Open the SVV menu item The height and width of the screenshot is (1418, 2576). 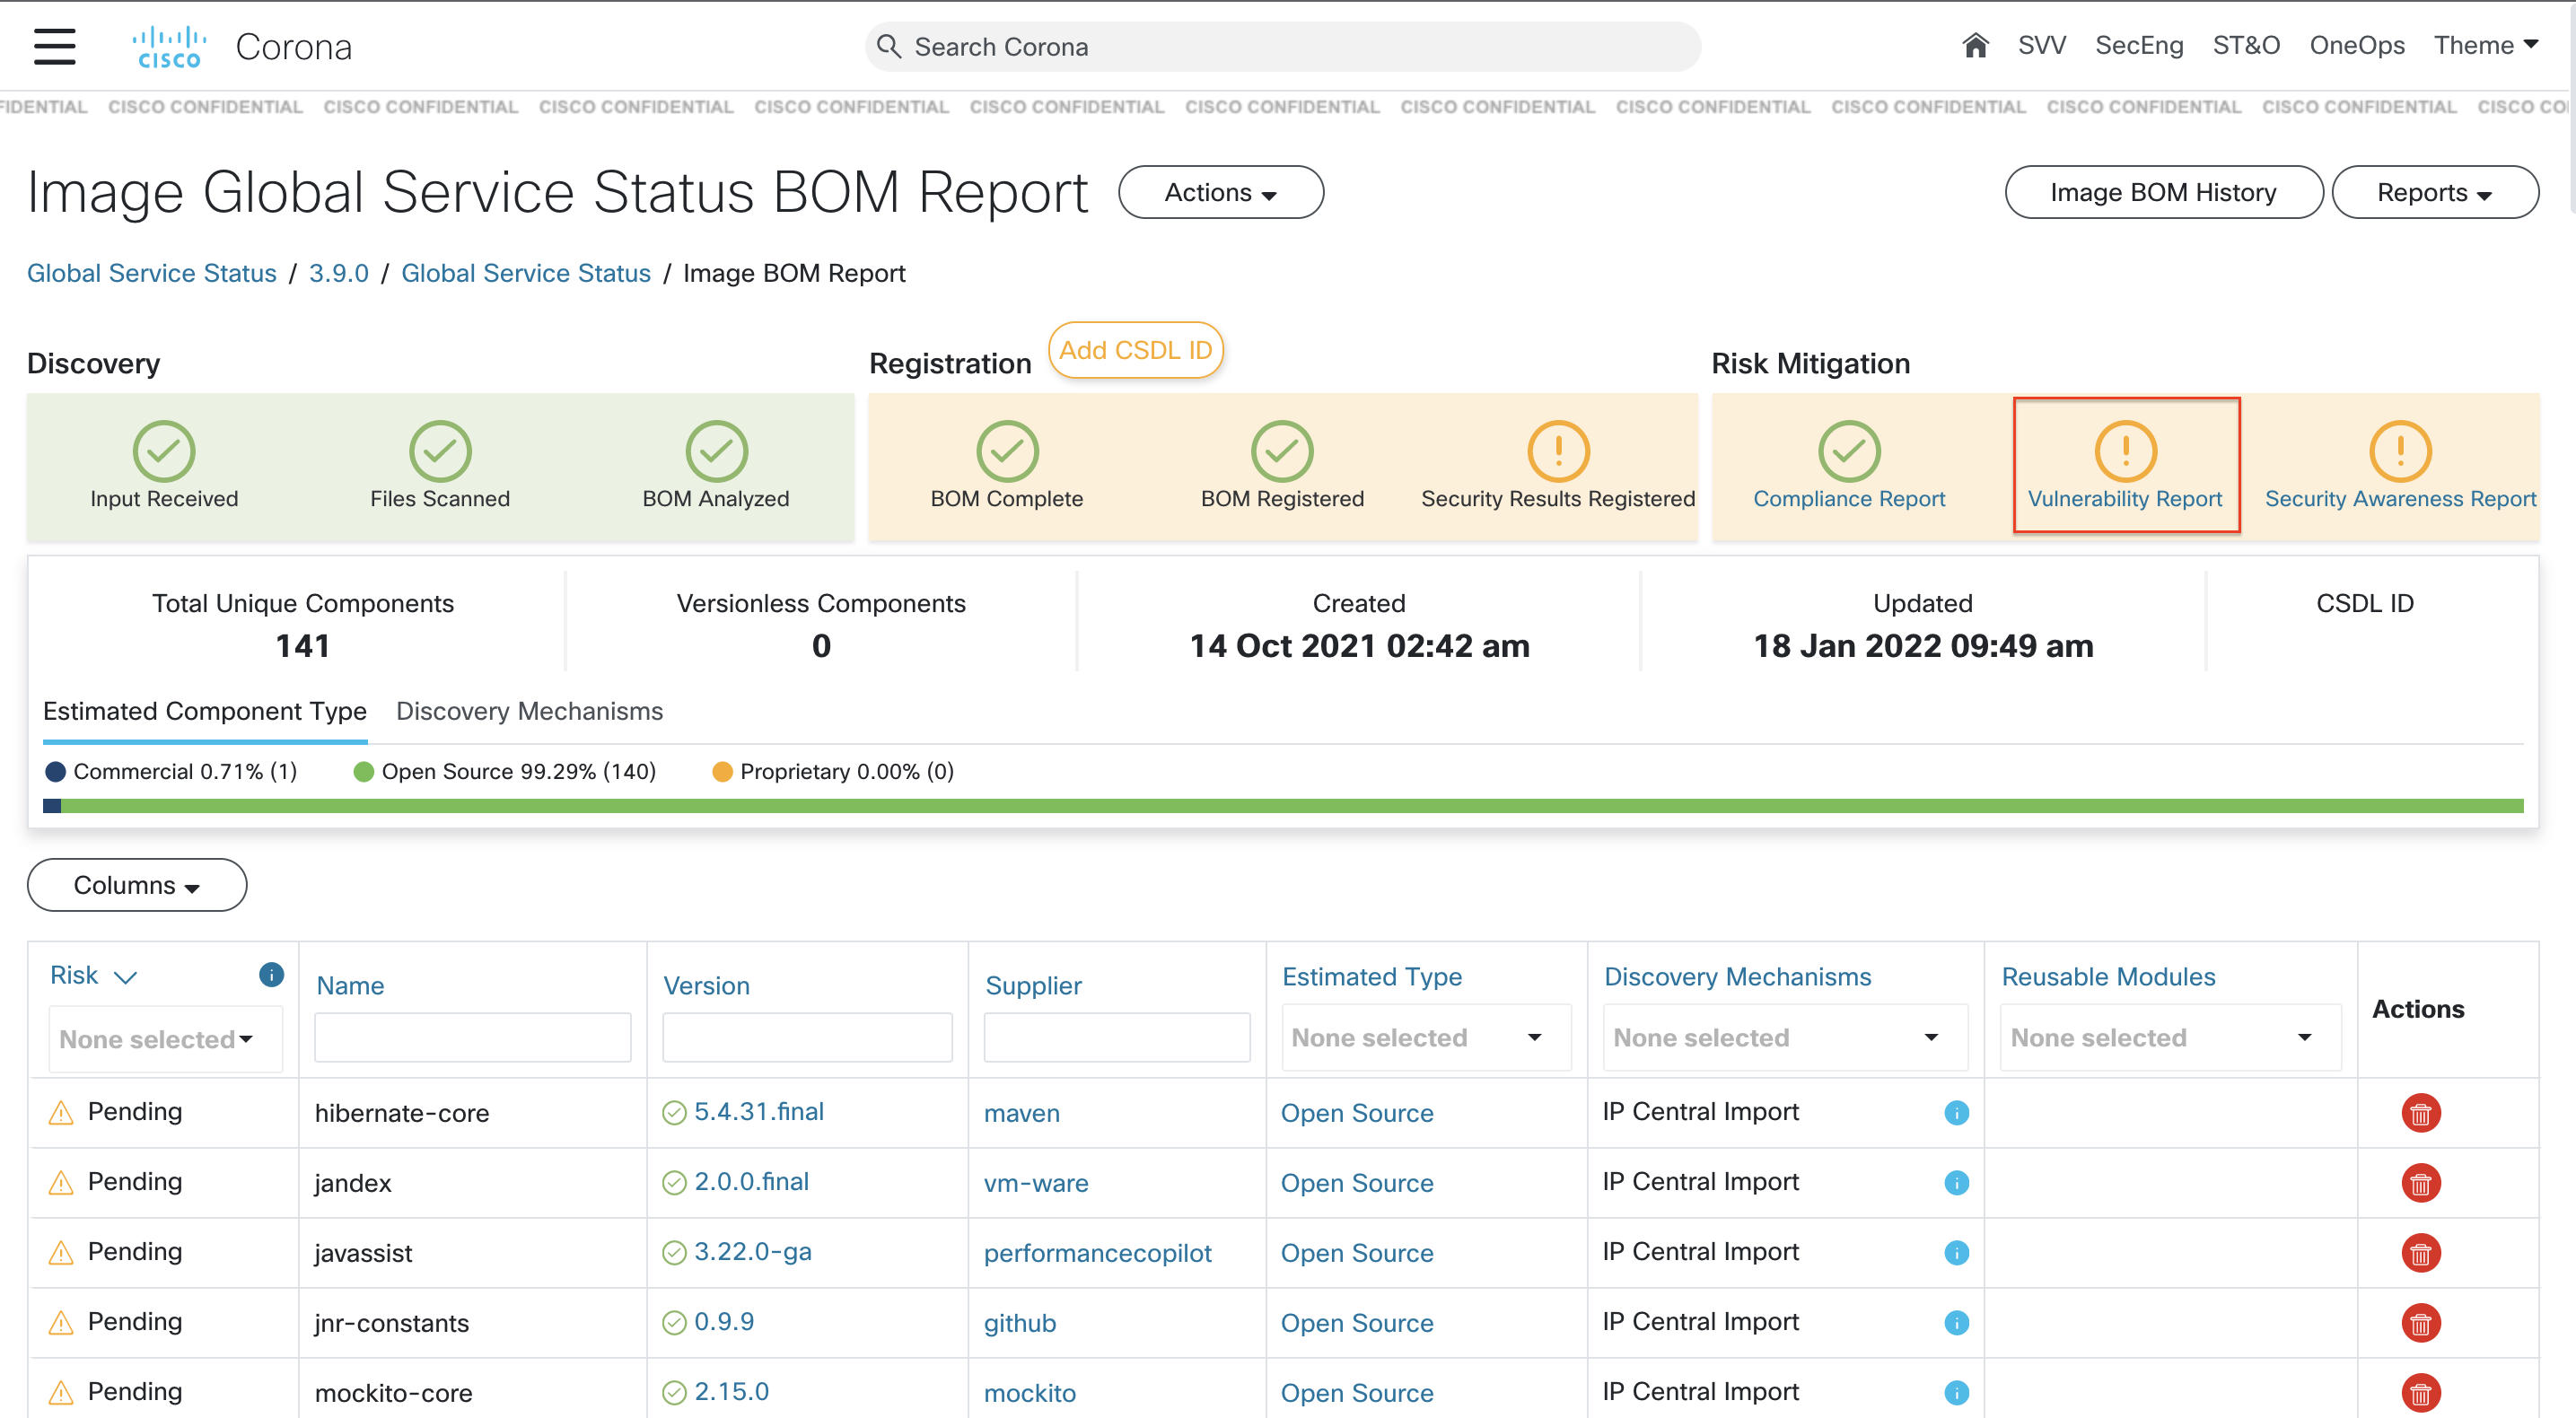(2041, 45)
